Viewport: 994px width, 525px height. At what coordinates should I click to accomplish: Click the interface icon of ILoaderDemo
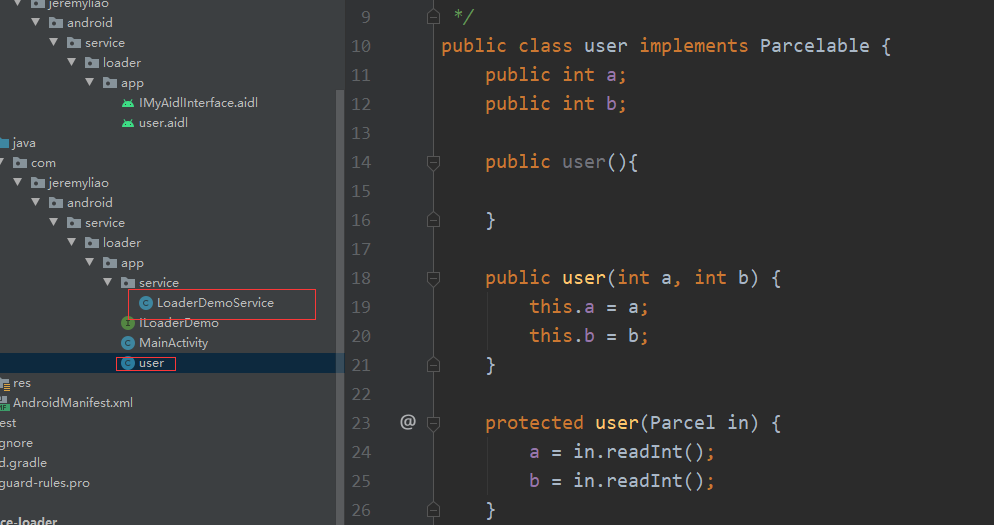tap(127, 323)
